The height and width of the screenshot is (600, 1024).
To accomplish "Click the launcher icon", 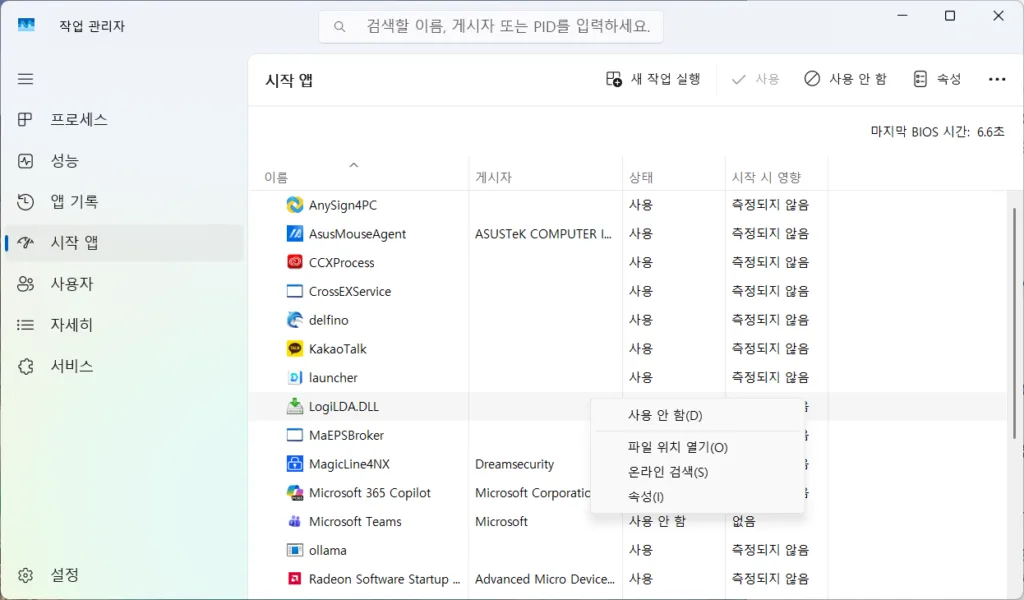I will pyautogui.click(x=295, y=377).
